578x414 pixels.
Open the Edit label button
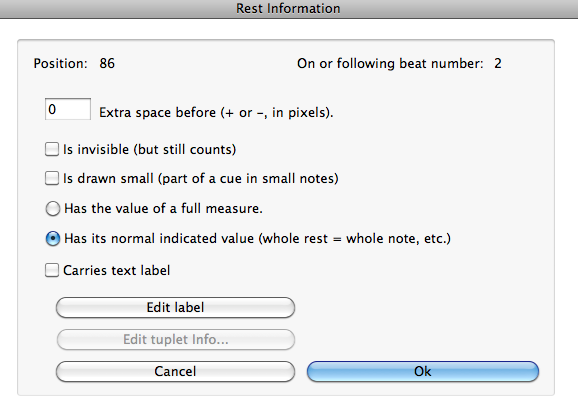[x=175, y=307]
